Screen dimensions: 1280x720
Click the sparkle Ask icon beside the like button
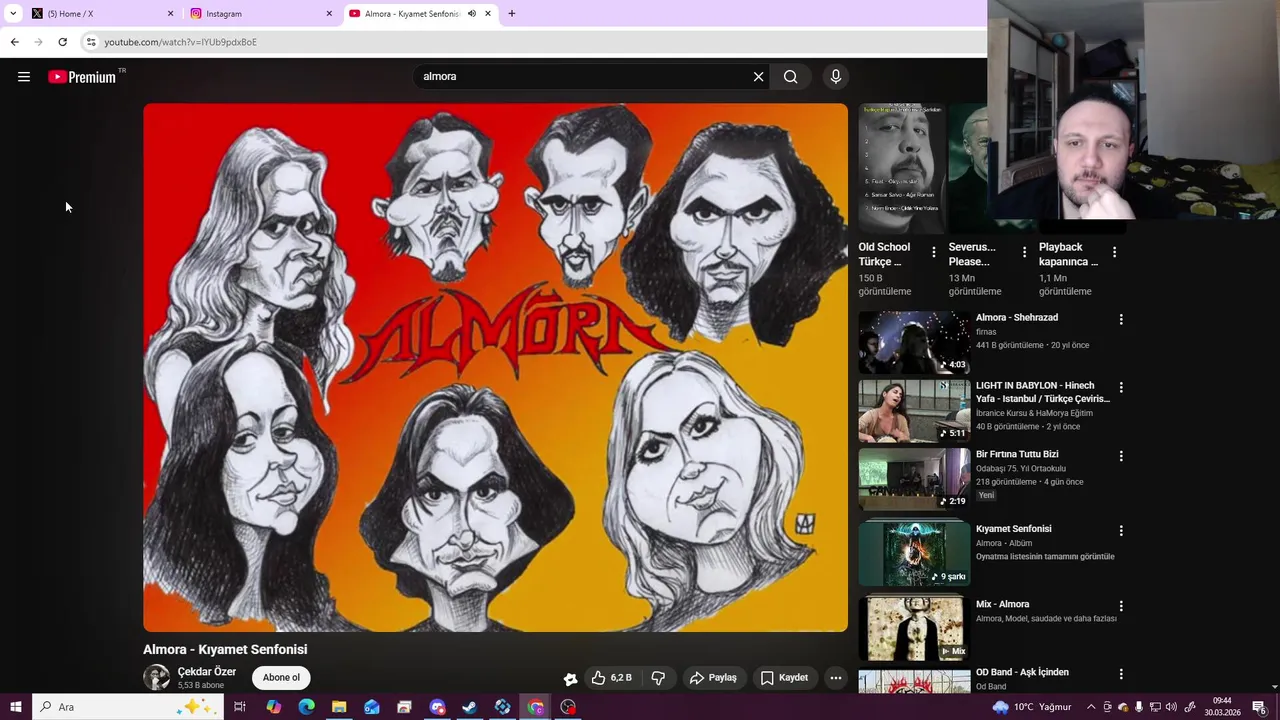[570, 678]
